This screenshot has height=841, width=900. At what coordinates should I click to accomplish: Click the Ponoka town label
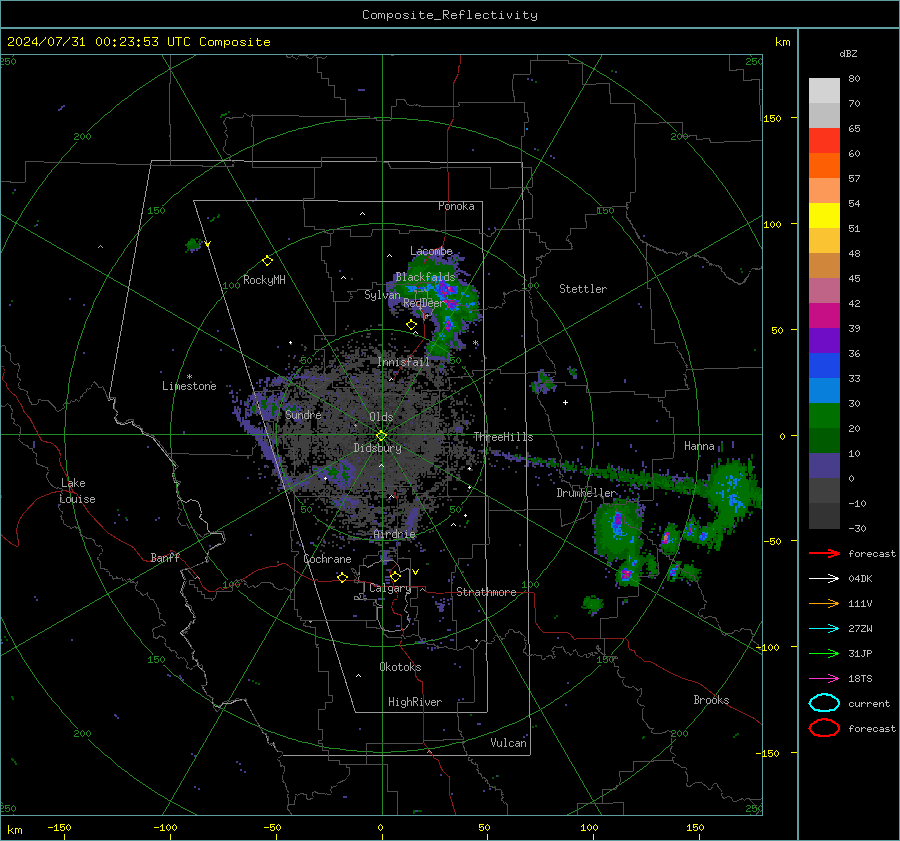tap(456, 206)
